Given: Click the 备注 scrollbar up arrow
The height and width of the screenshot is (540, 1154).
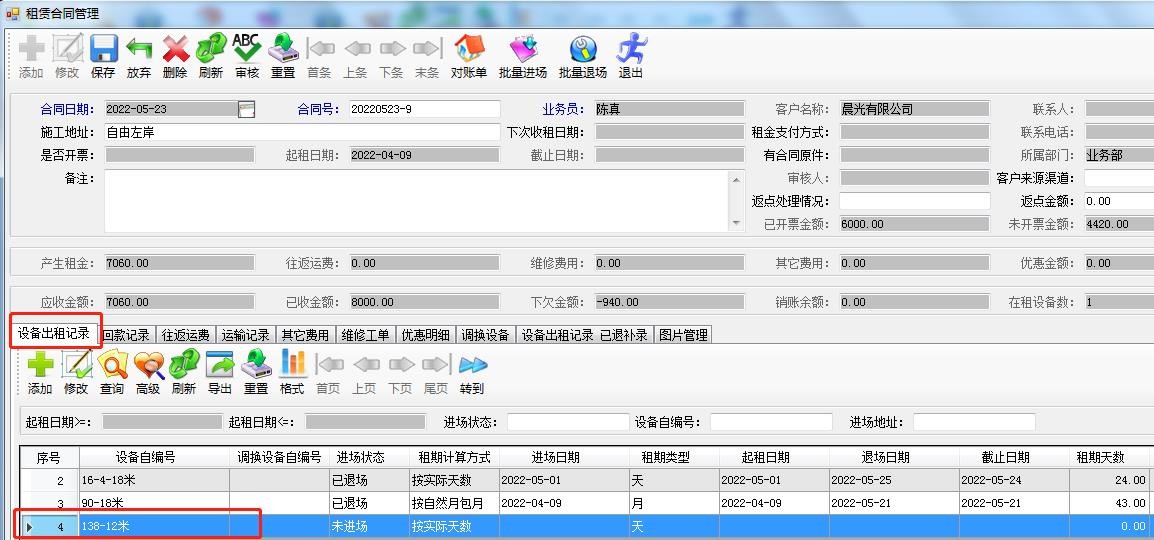Looking at the screenshot, I should pyautogui.click(x=736, y=179).
